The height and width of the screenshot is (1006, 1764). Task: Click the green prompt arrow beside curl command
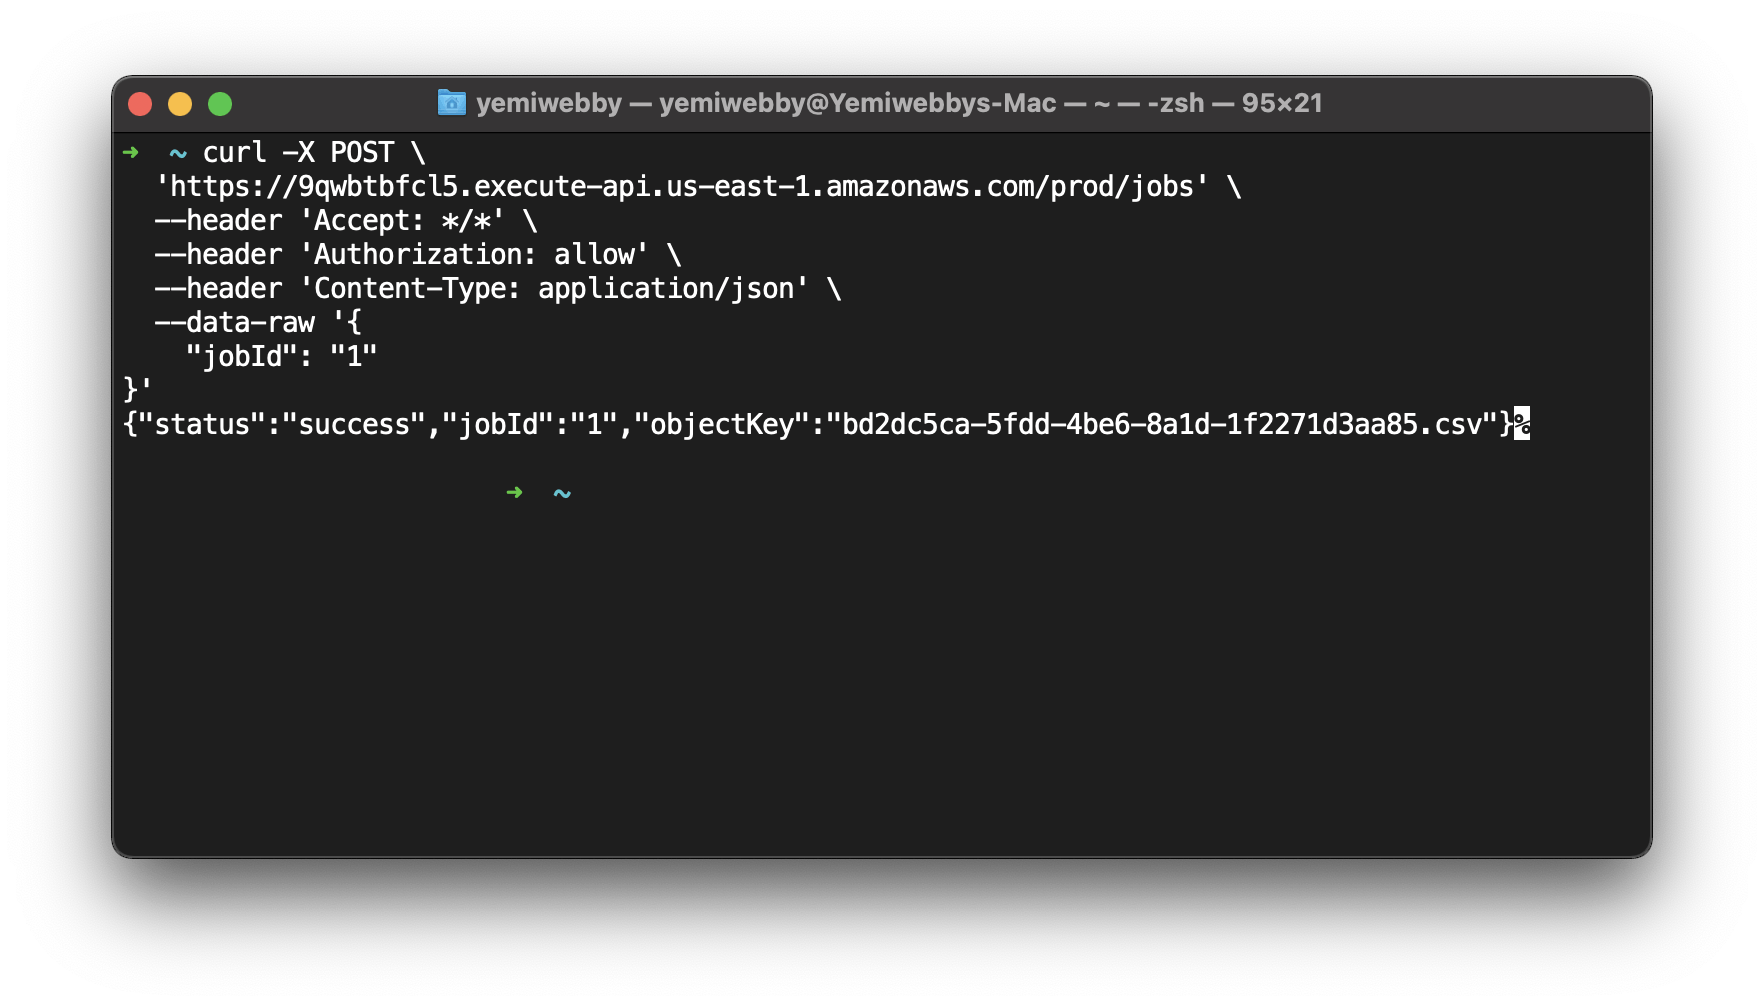(131, 152)
